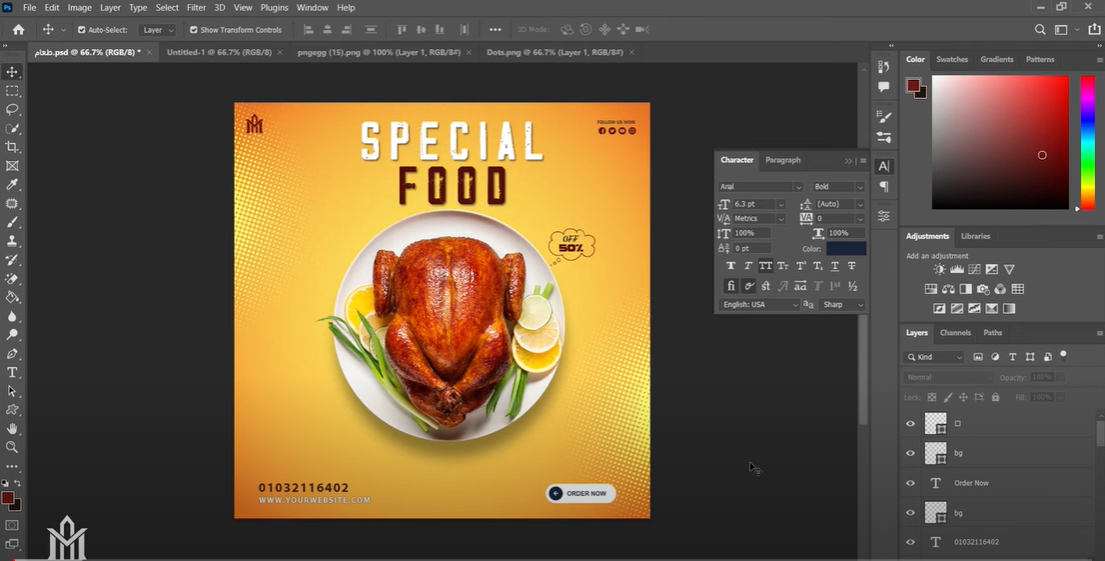Select the Zoom tool in toolbar
Viewport: 1105px width, 561px height.
click(x=12, y=447)
